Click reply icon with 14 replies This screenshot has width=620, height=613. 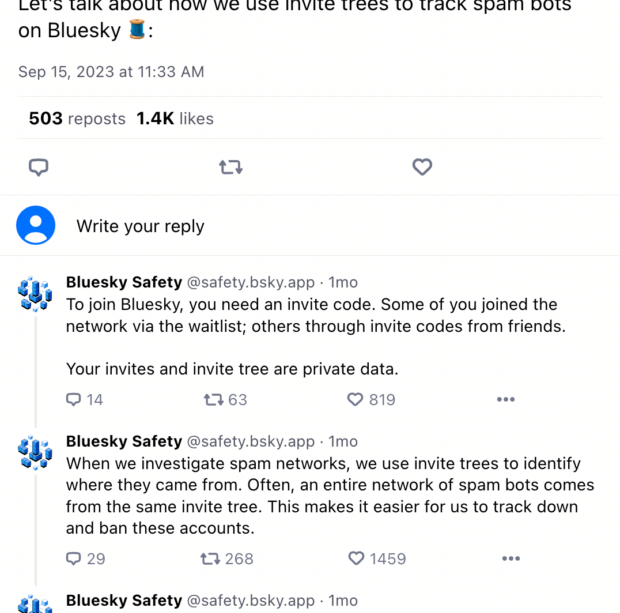click(x=74, y=399)
